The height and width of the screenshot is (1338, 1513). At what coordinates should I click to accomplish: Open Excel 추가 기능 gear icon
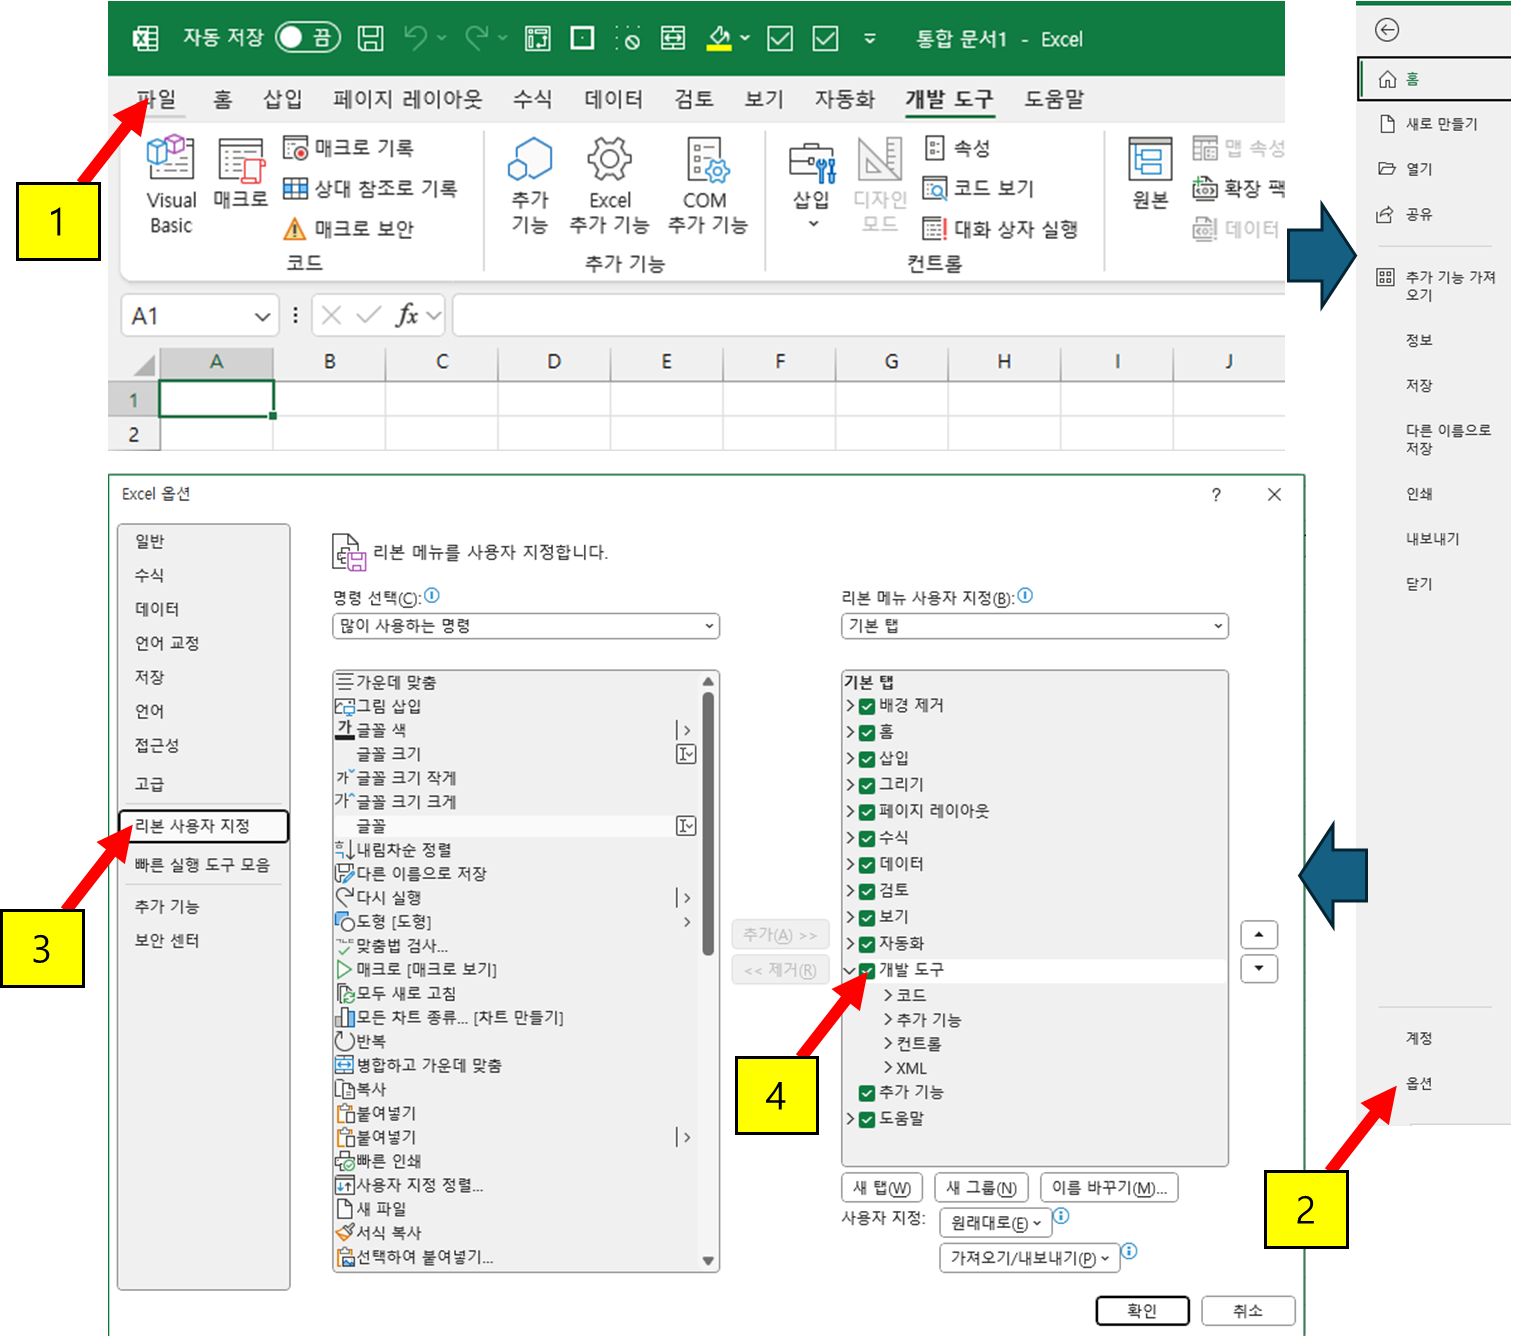(609, 159)
